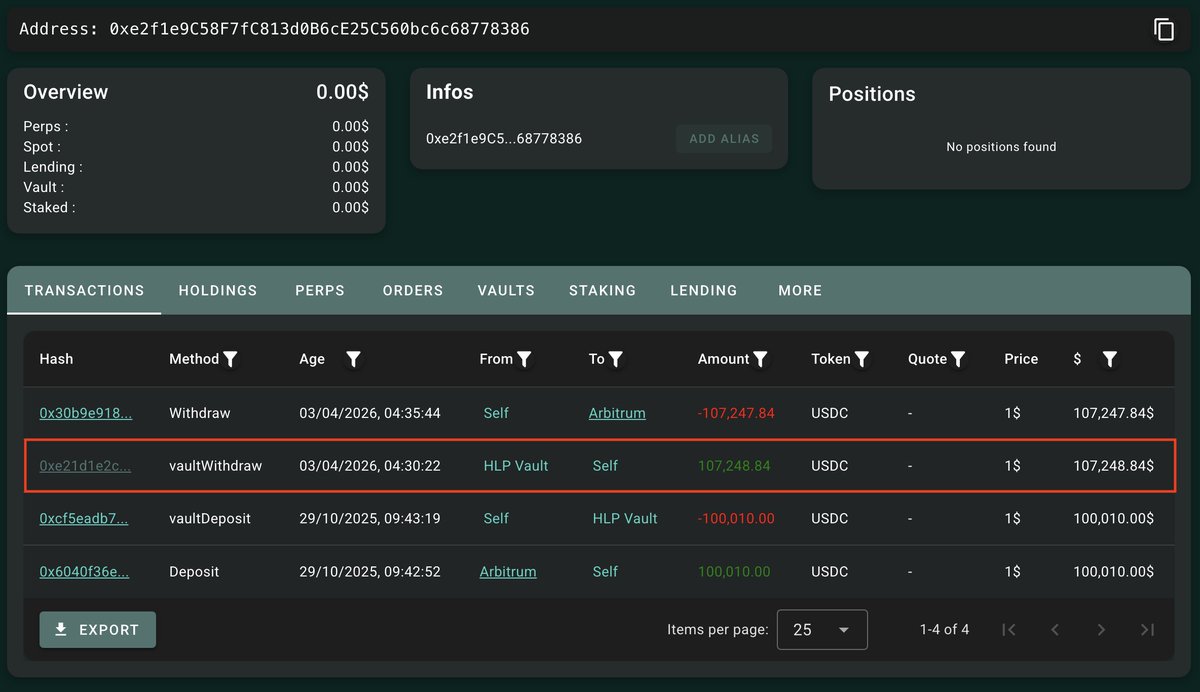
Task: Filter the Quote column
Action: (958, 359)
